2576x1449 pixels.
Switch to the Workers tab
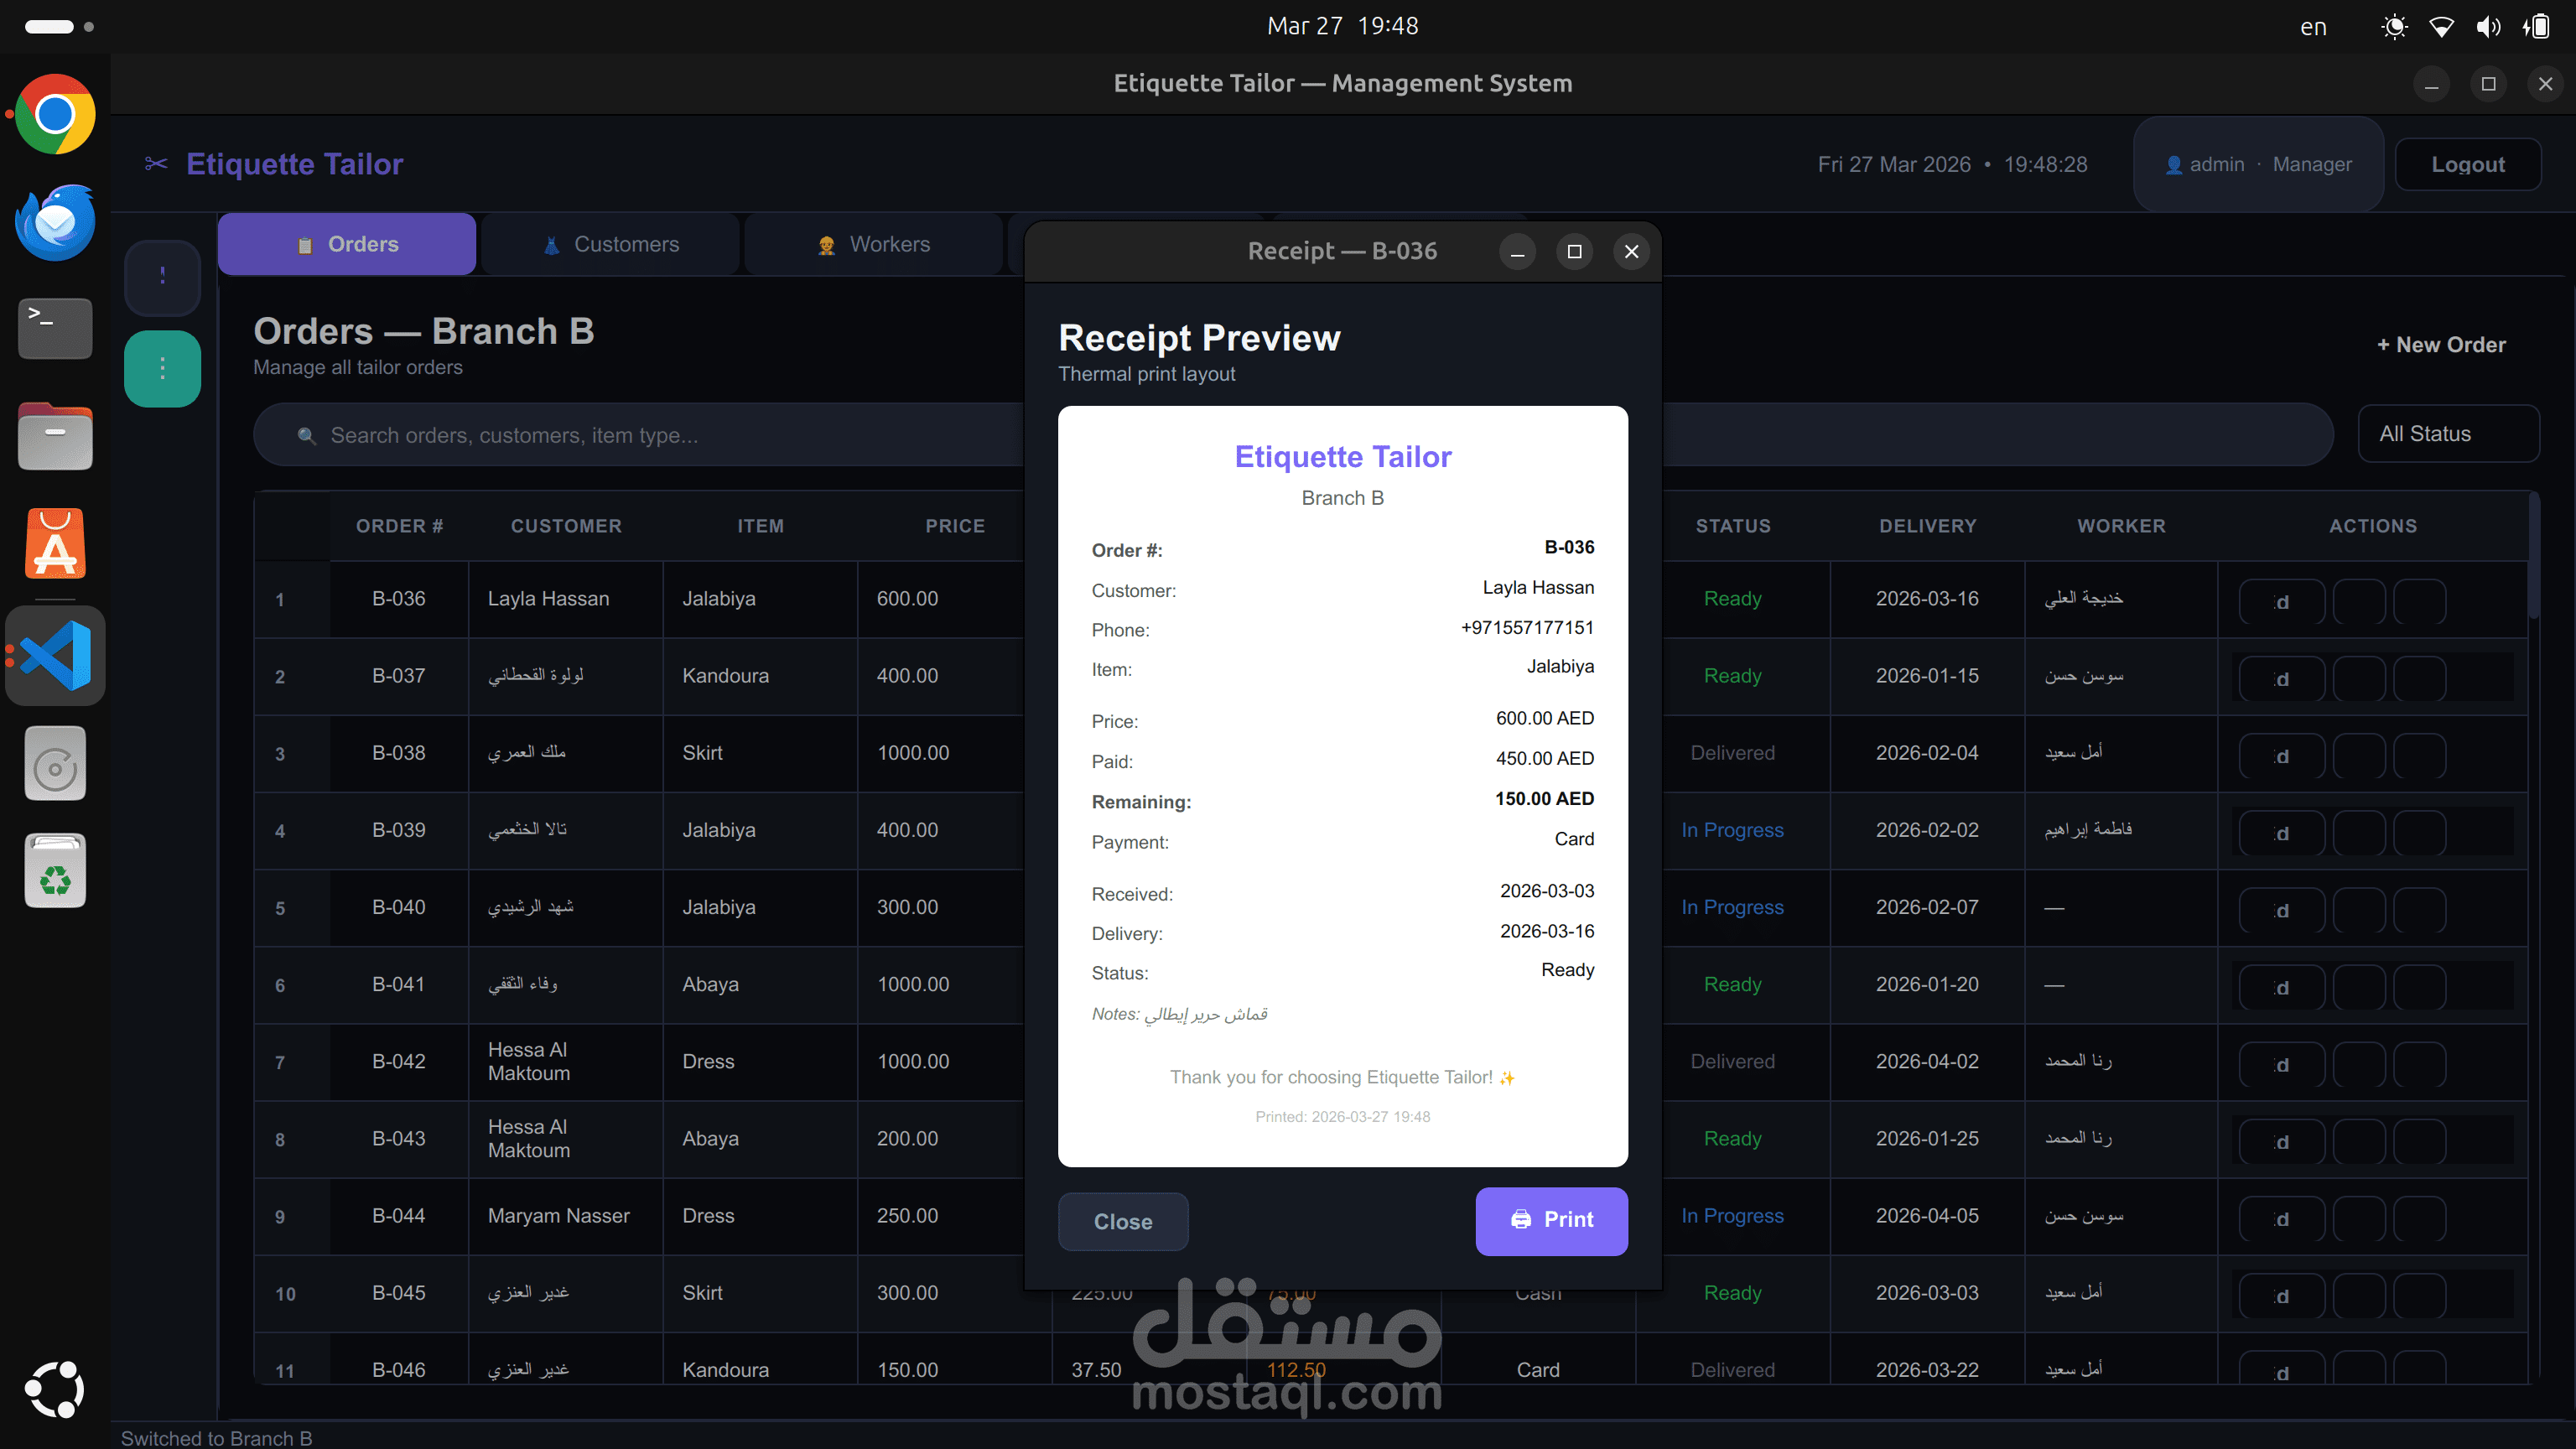pos(873,244)
